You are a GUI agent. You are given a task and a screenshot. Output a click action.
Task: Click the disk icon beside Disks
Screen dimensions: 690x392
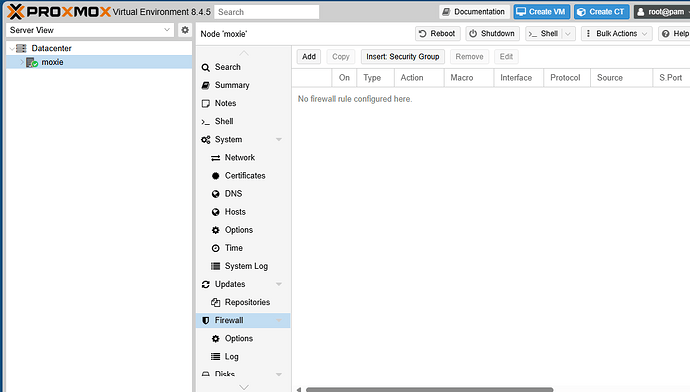(206, 374)
